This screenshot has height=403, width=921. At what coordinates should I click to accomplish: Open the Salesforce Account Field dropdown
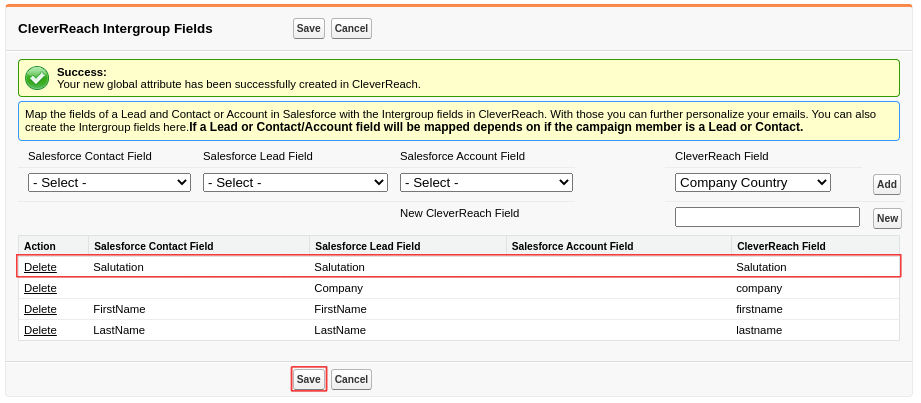pos(486,183)
